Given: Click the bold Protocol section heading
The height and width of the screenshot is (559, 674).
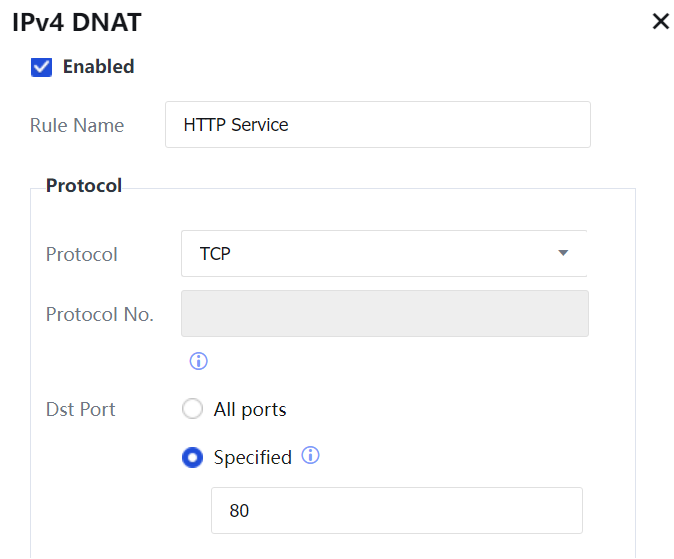Looking at the screenshot, I should tap(84, 186).
